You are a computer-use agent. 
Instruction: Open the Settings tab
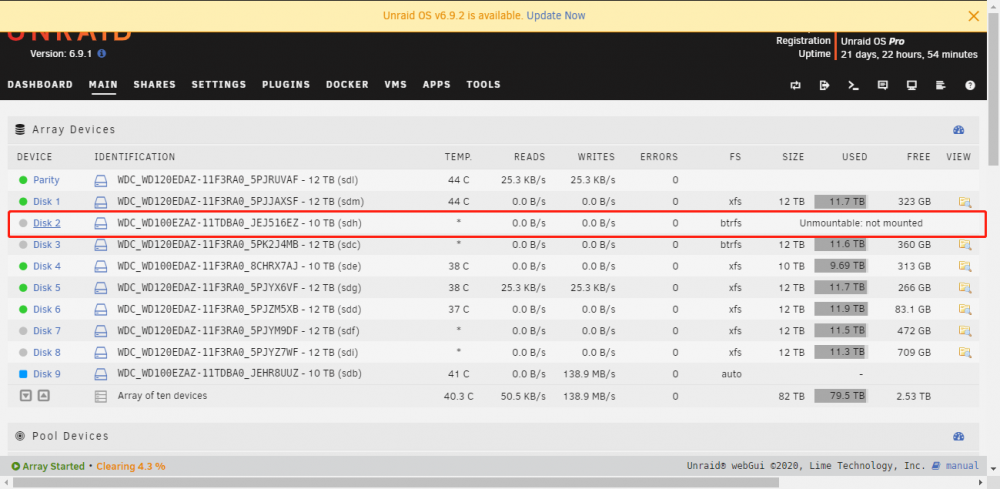tap(219, 85)
